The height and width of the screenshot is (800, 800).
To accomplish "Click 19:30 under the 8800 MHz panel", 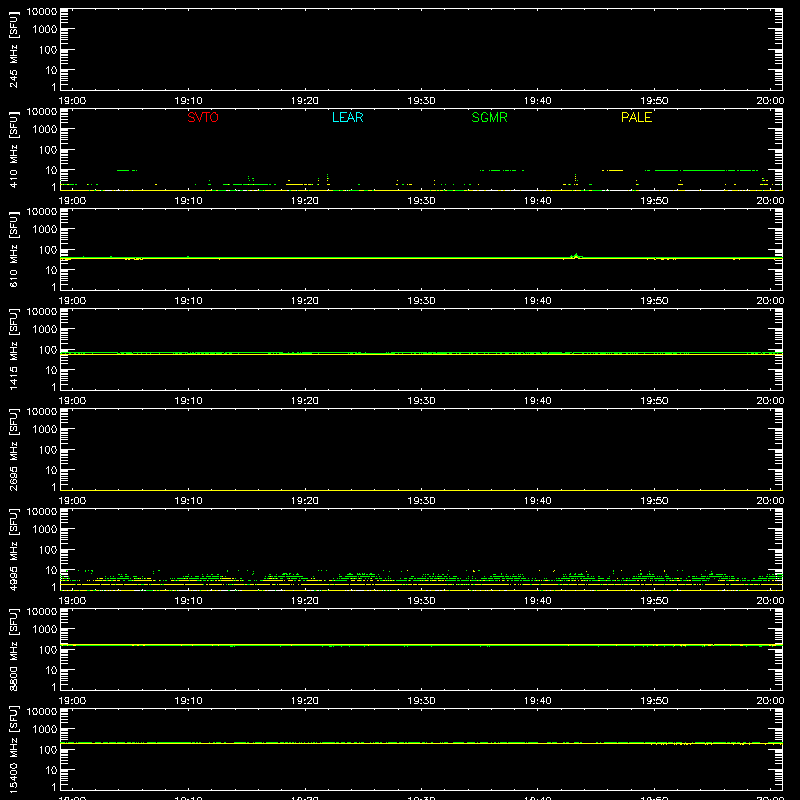I will 421,701.
